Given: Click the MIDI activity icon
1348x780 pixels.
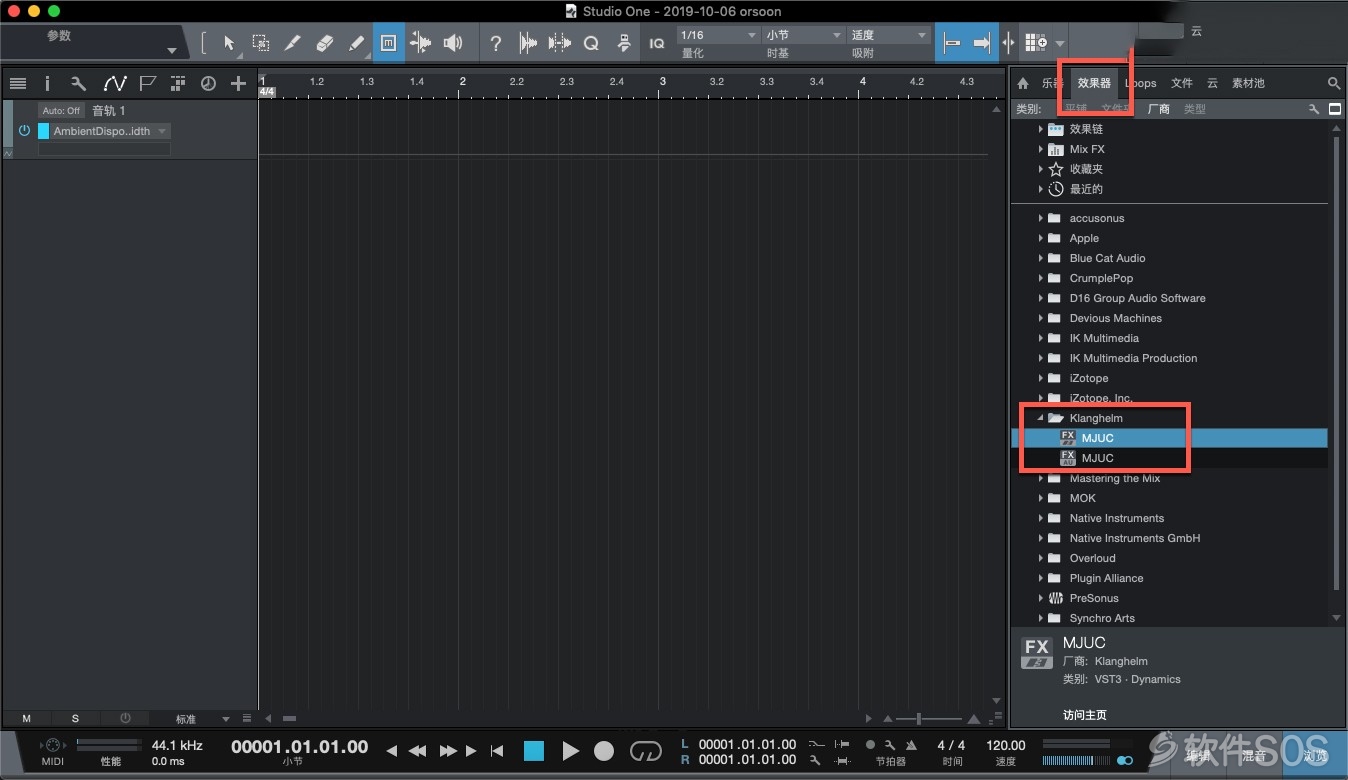Looking at the screenshot, I should tap(52, 745).
